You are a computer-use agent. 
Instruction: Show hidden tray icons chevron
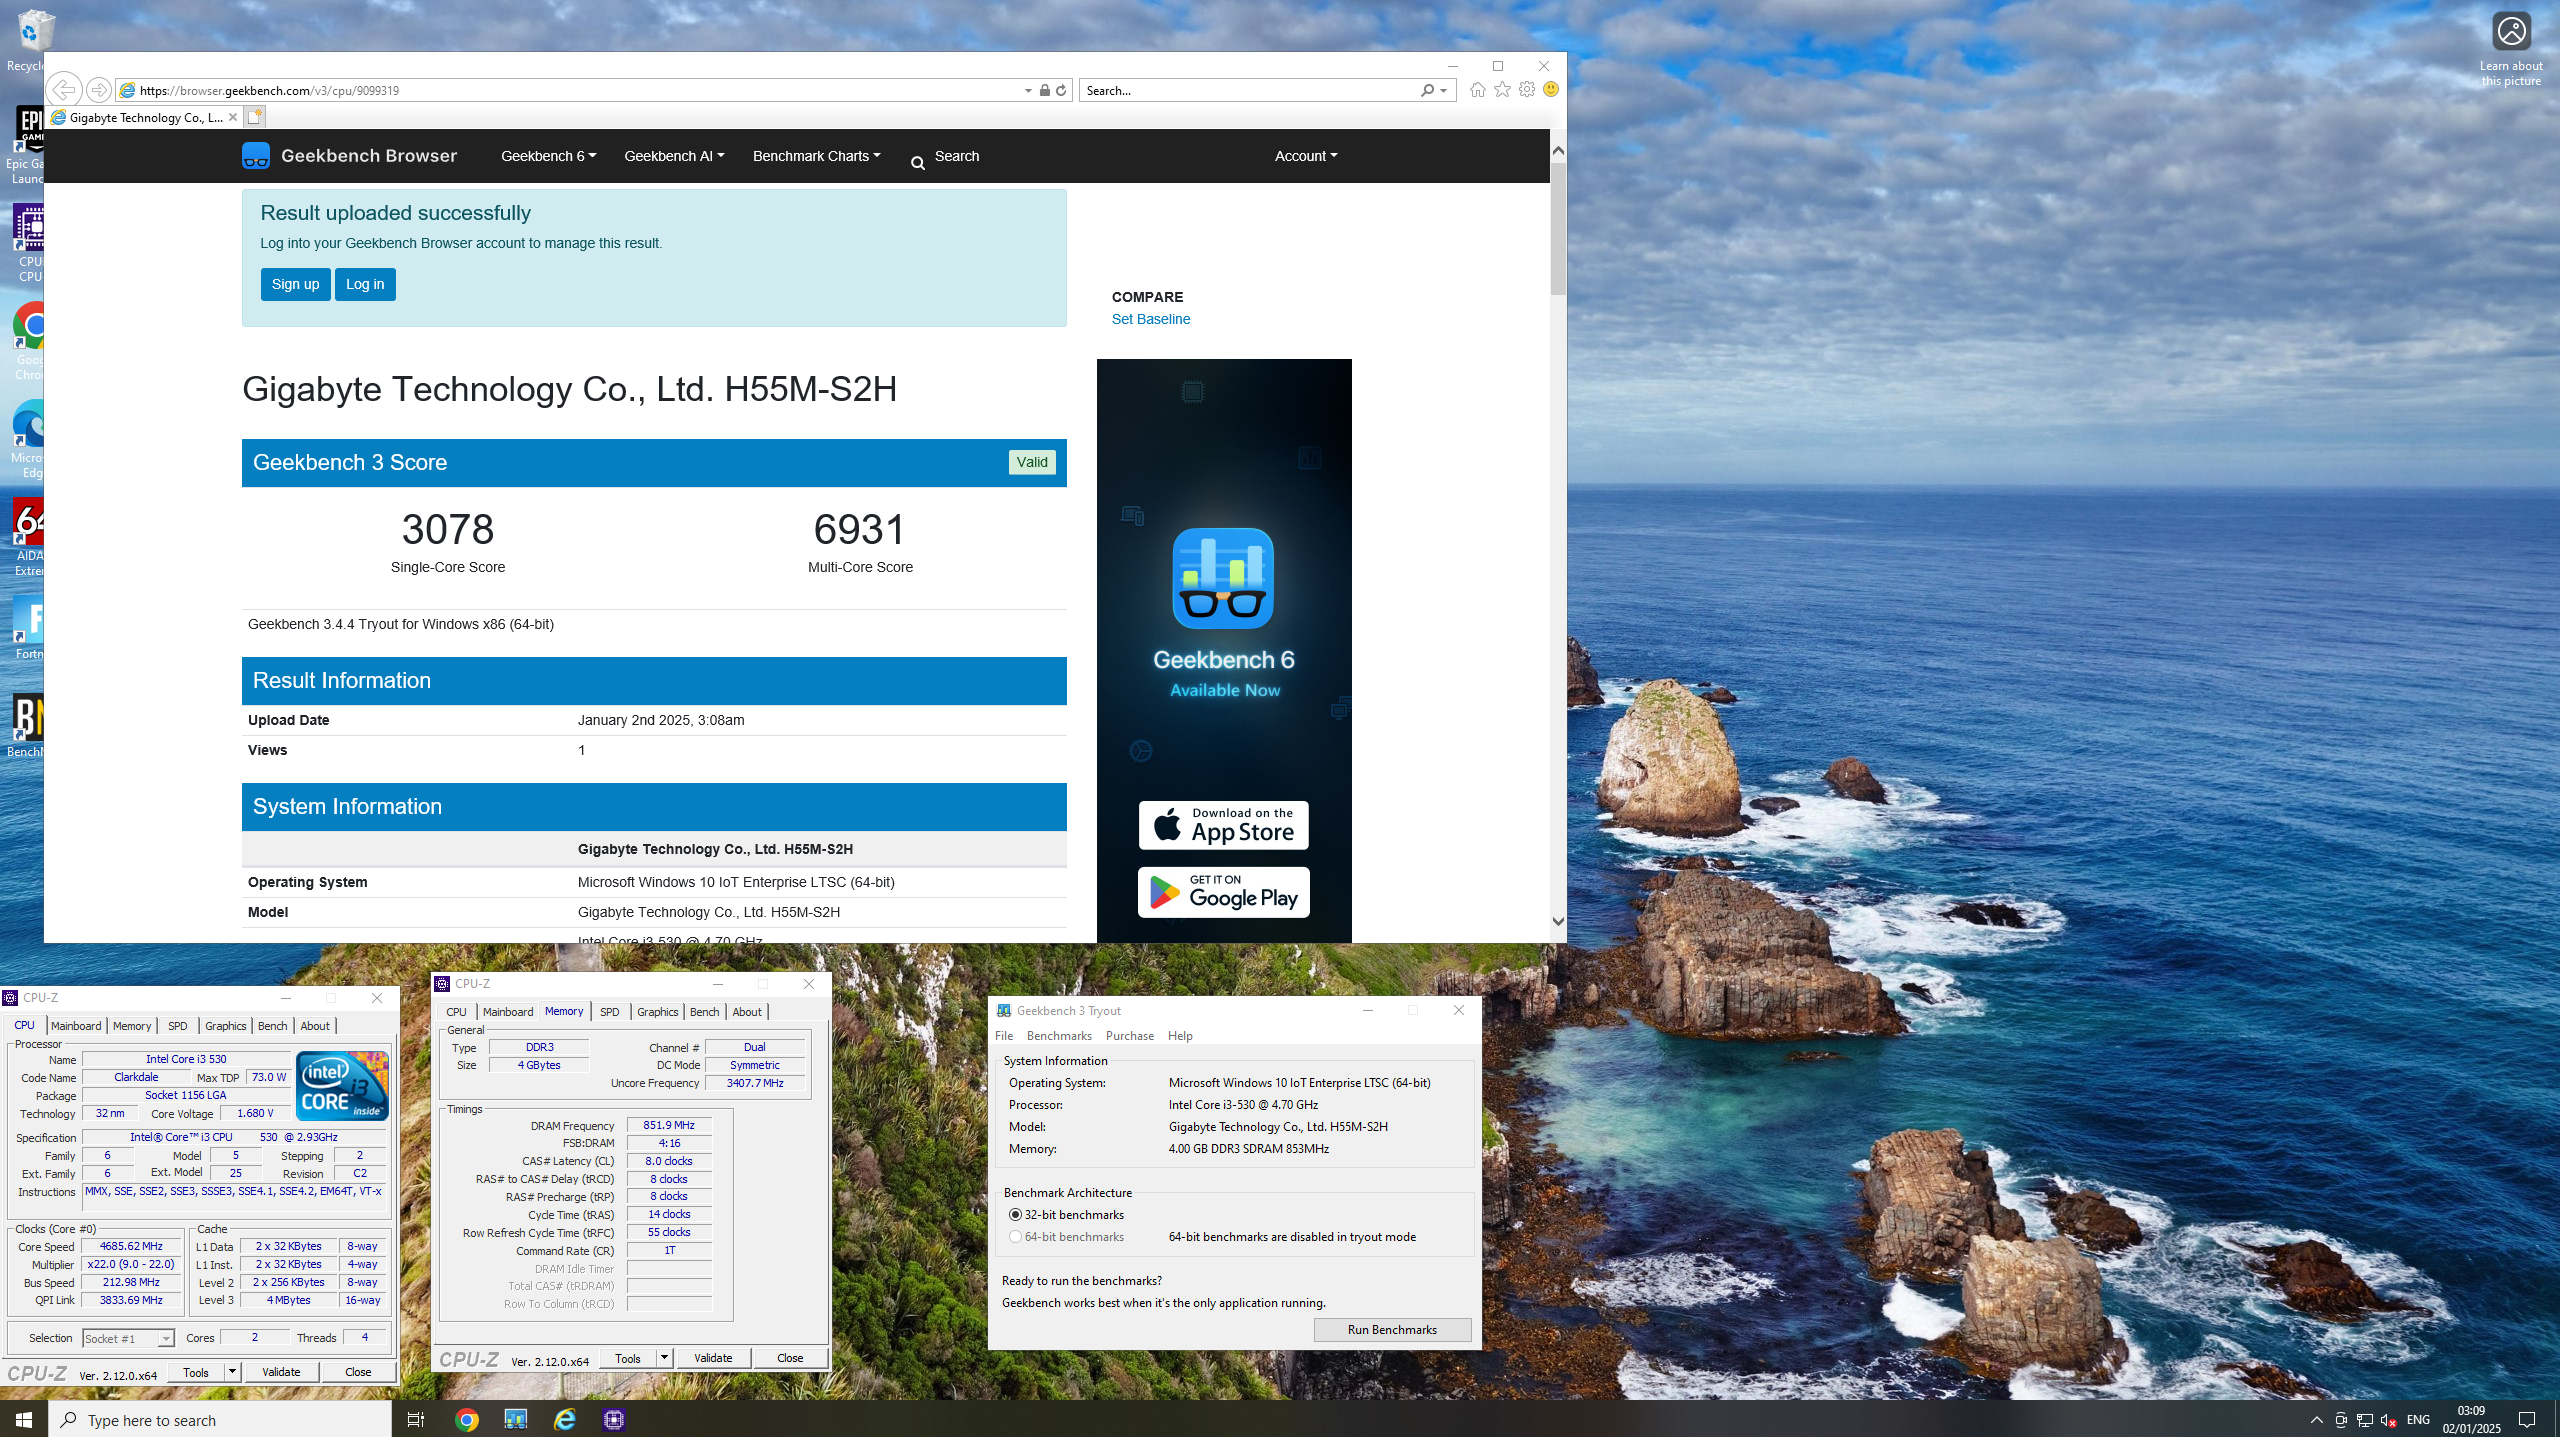pos(2316,1420)
